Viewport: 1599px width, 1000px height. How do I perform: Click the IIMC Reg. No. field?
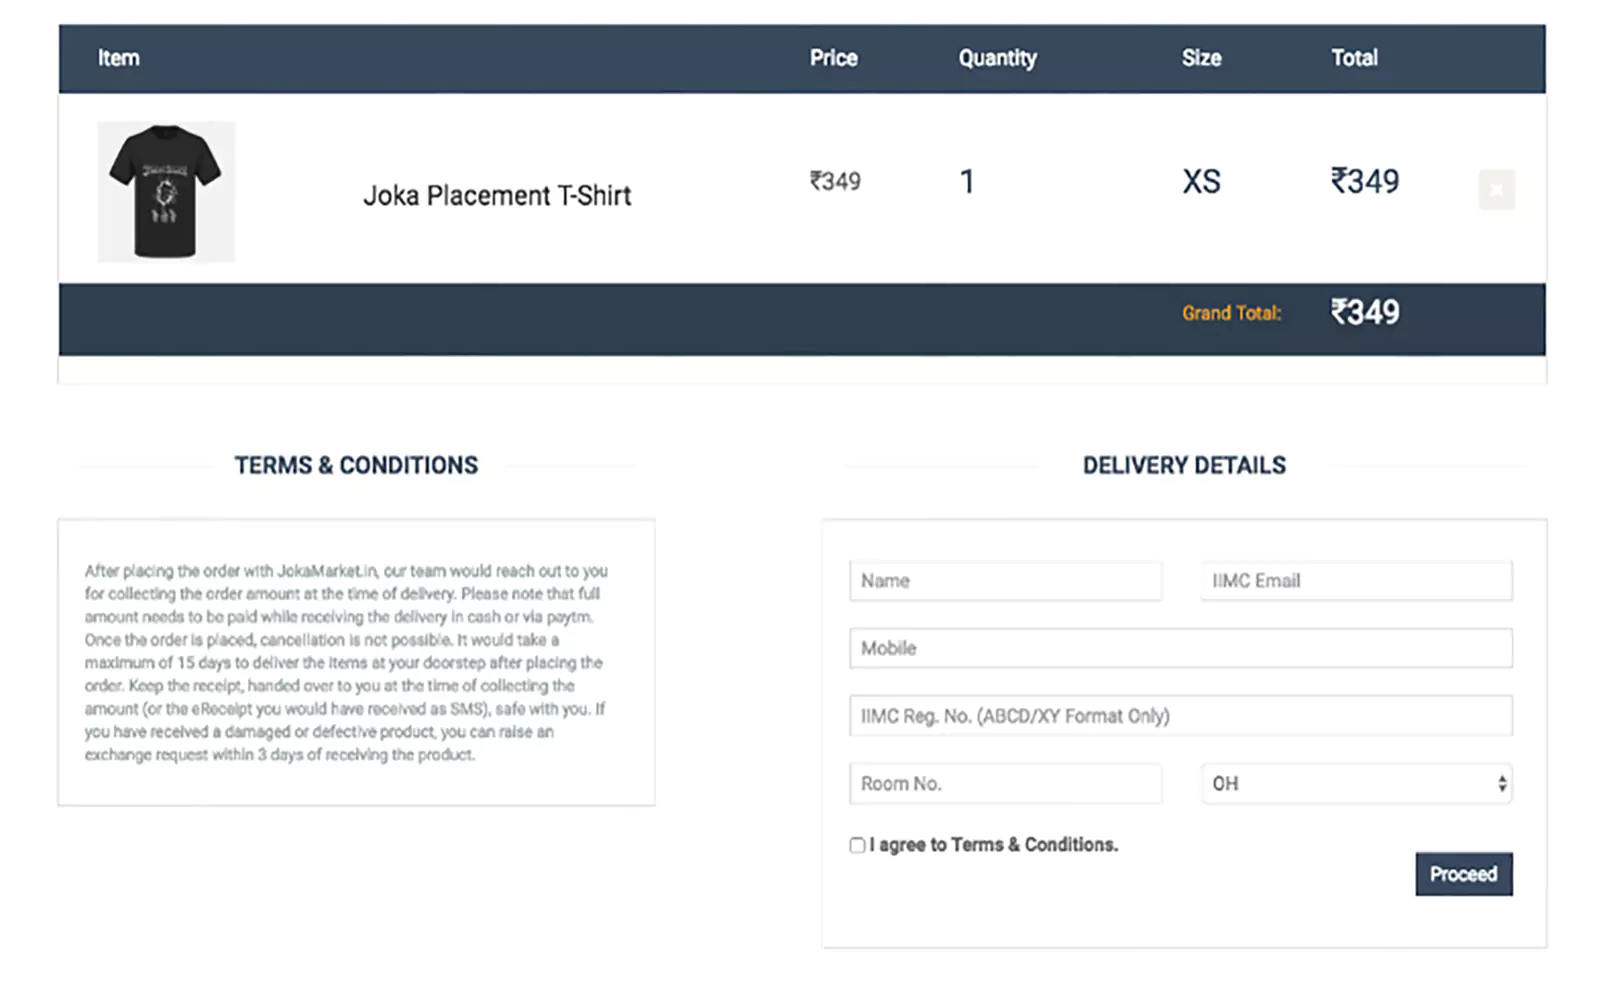tap(1180, 715)
